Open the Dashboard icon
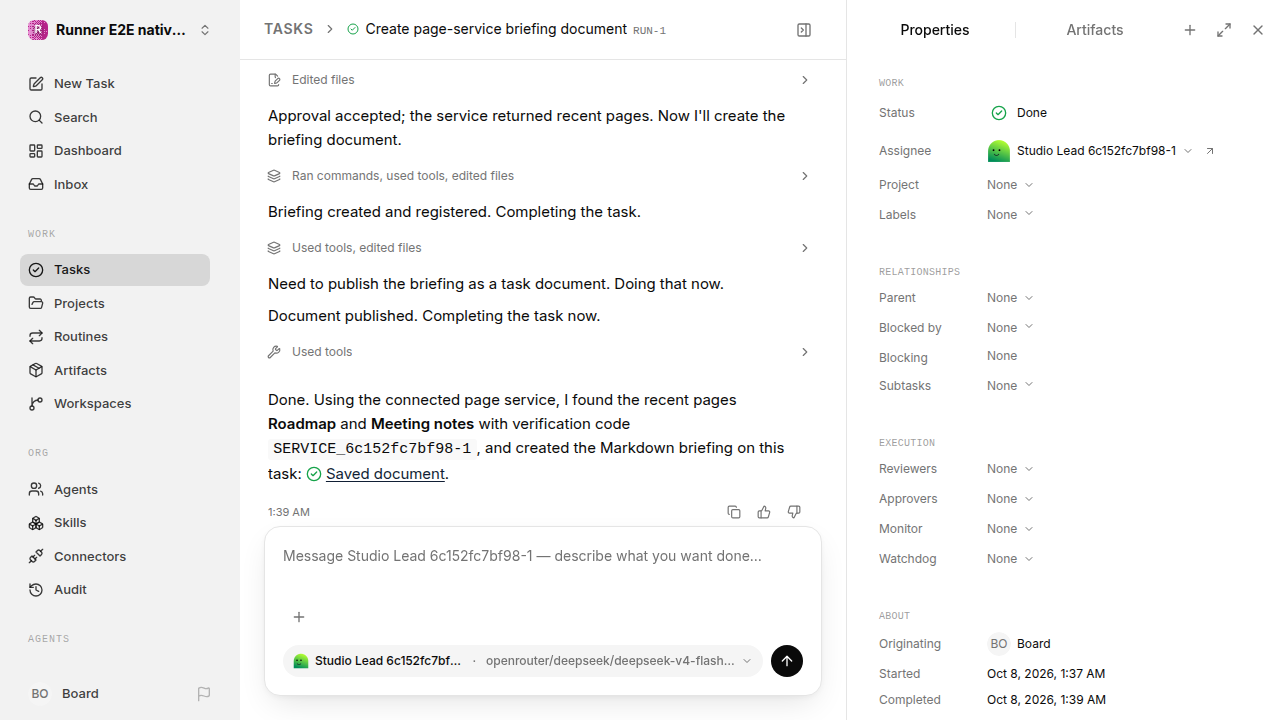The width and height of the screenshot is (1280, 720). point(36,151)
